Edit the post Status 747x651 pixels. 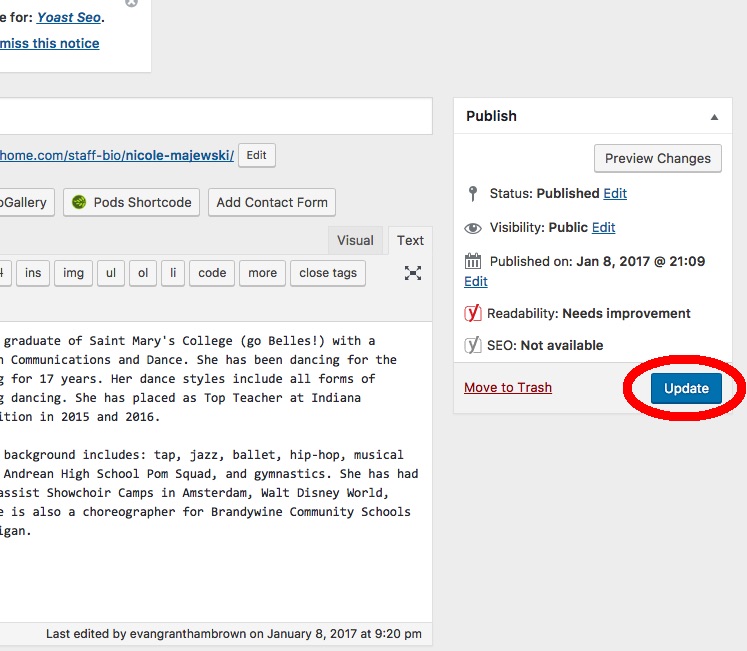[x=615, y=193]
